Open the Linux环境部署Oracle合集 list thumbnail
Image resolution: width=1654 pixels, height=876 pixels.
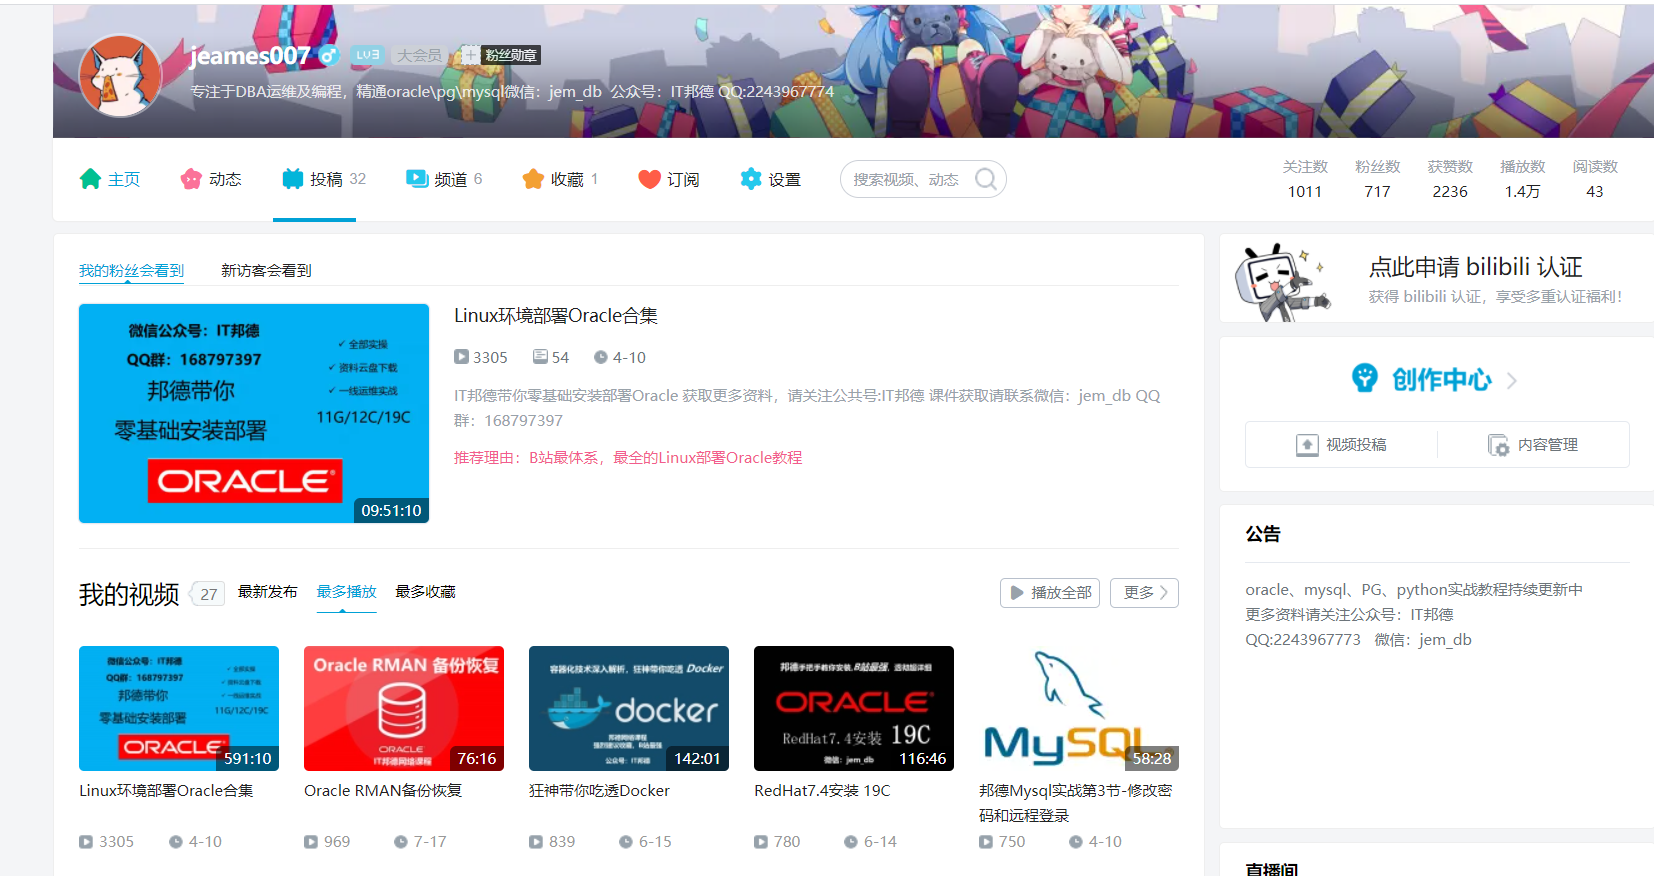click(x=179, y=708)
